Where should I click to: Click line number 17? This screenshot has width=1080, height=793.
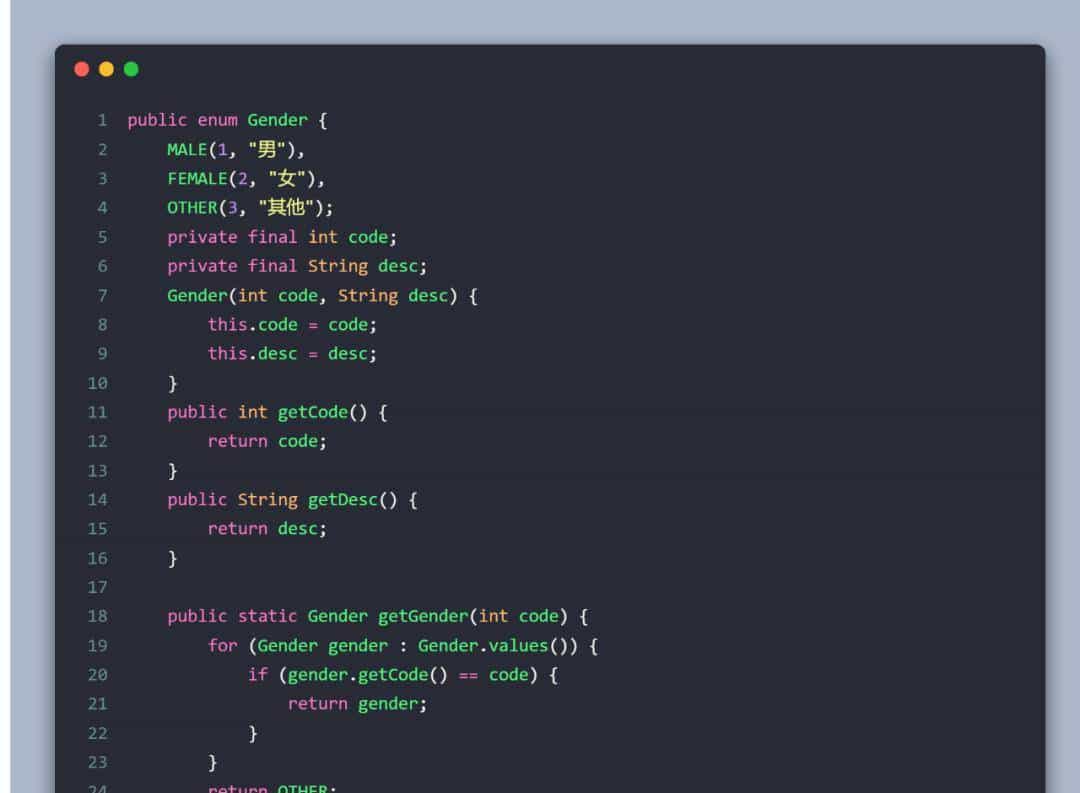pos(97,587)
